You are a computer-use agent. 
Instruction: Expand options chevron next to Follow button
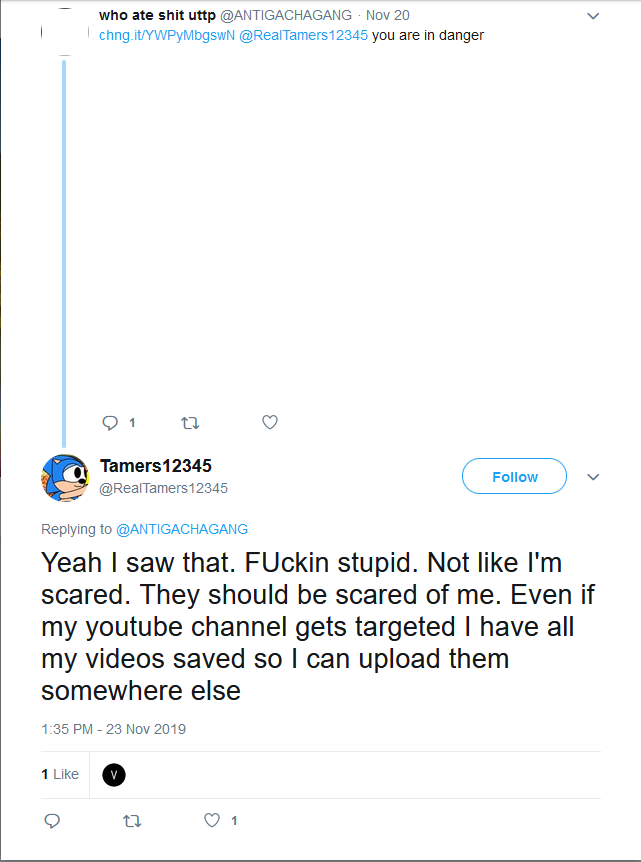tap(593, 477)
